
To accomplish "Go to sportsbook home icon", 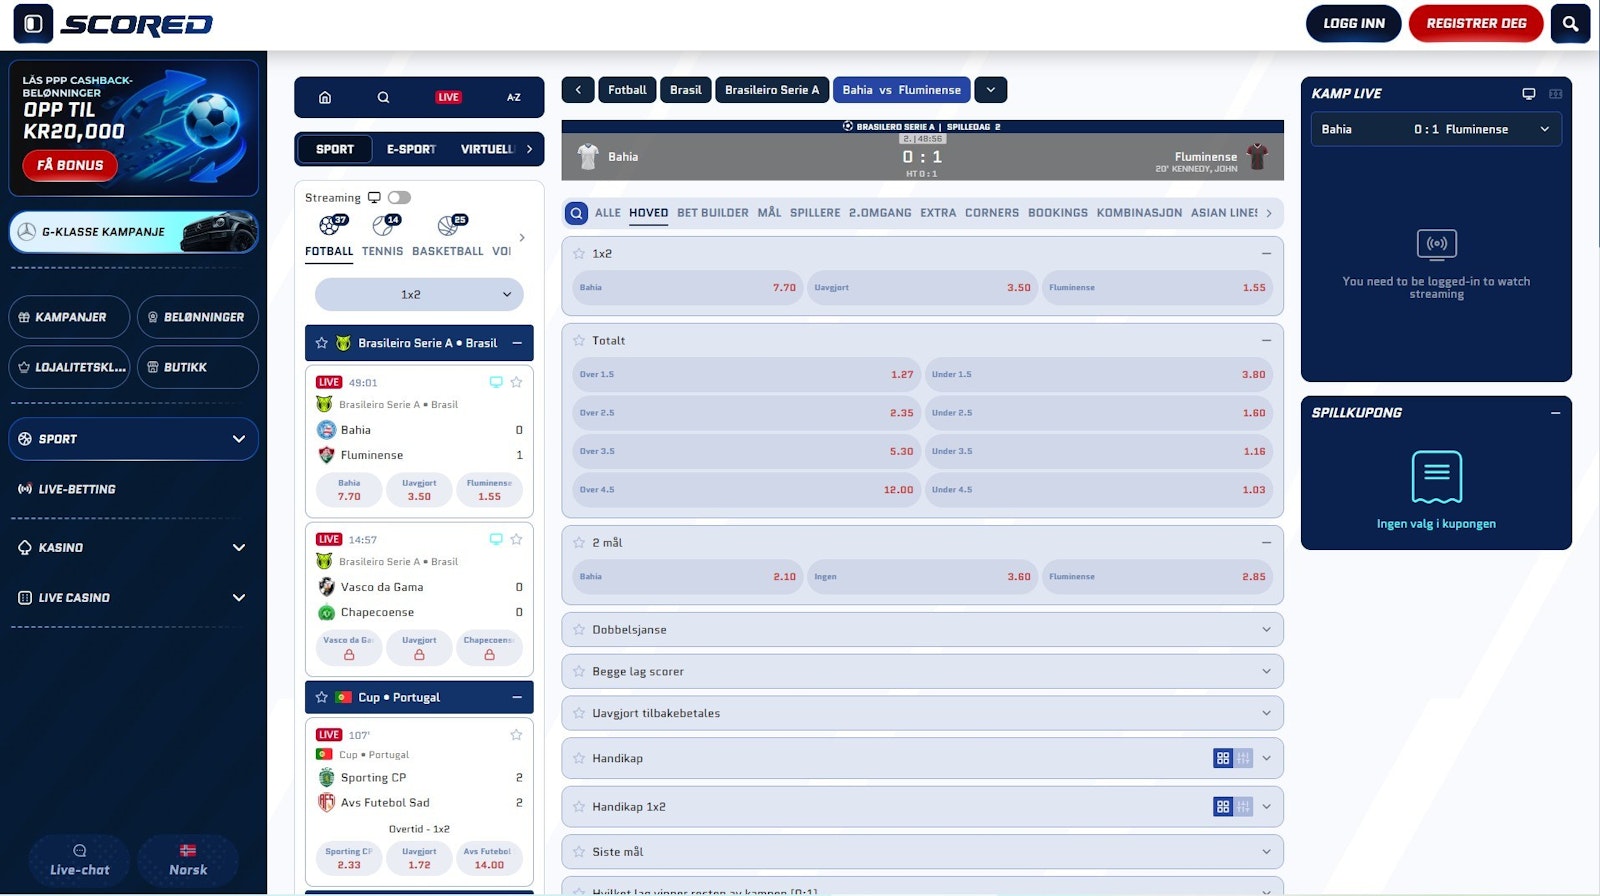I will [325, 97].
